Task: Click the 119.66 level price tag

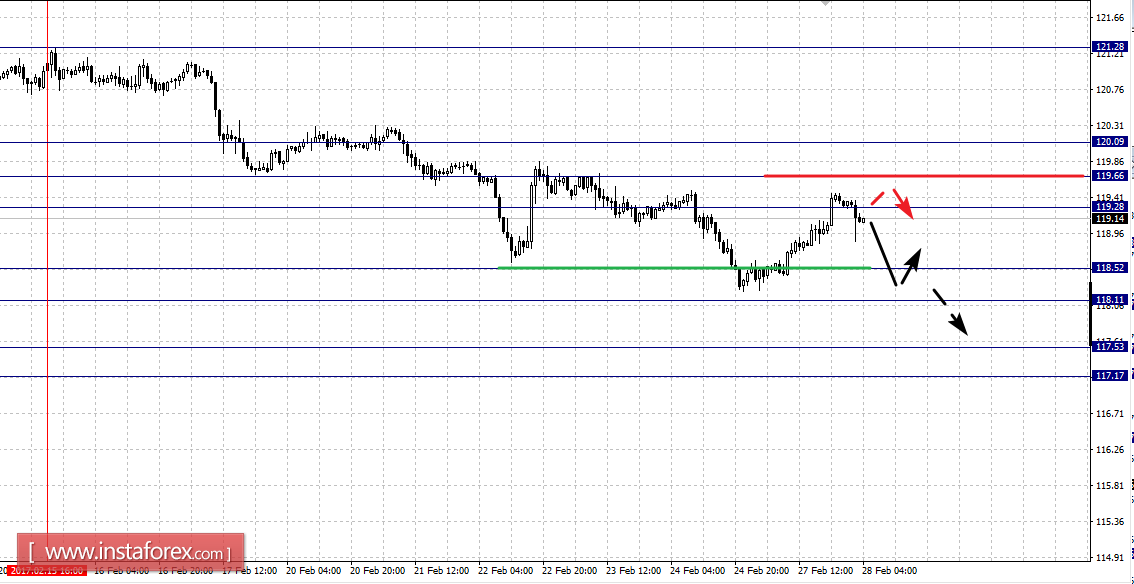Action: (1109, 176)
